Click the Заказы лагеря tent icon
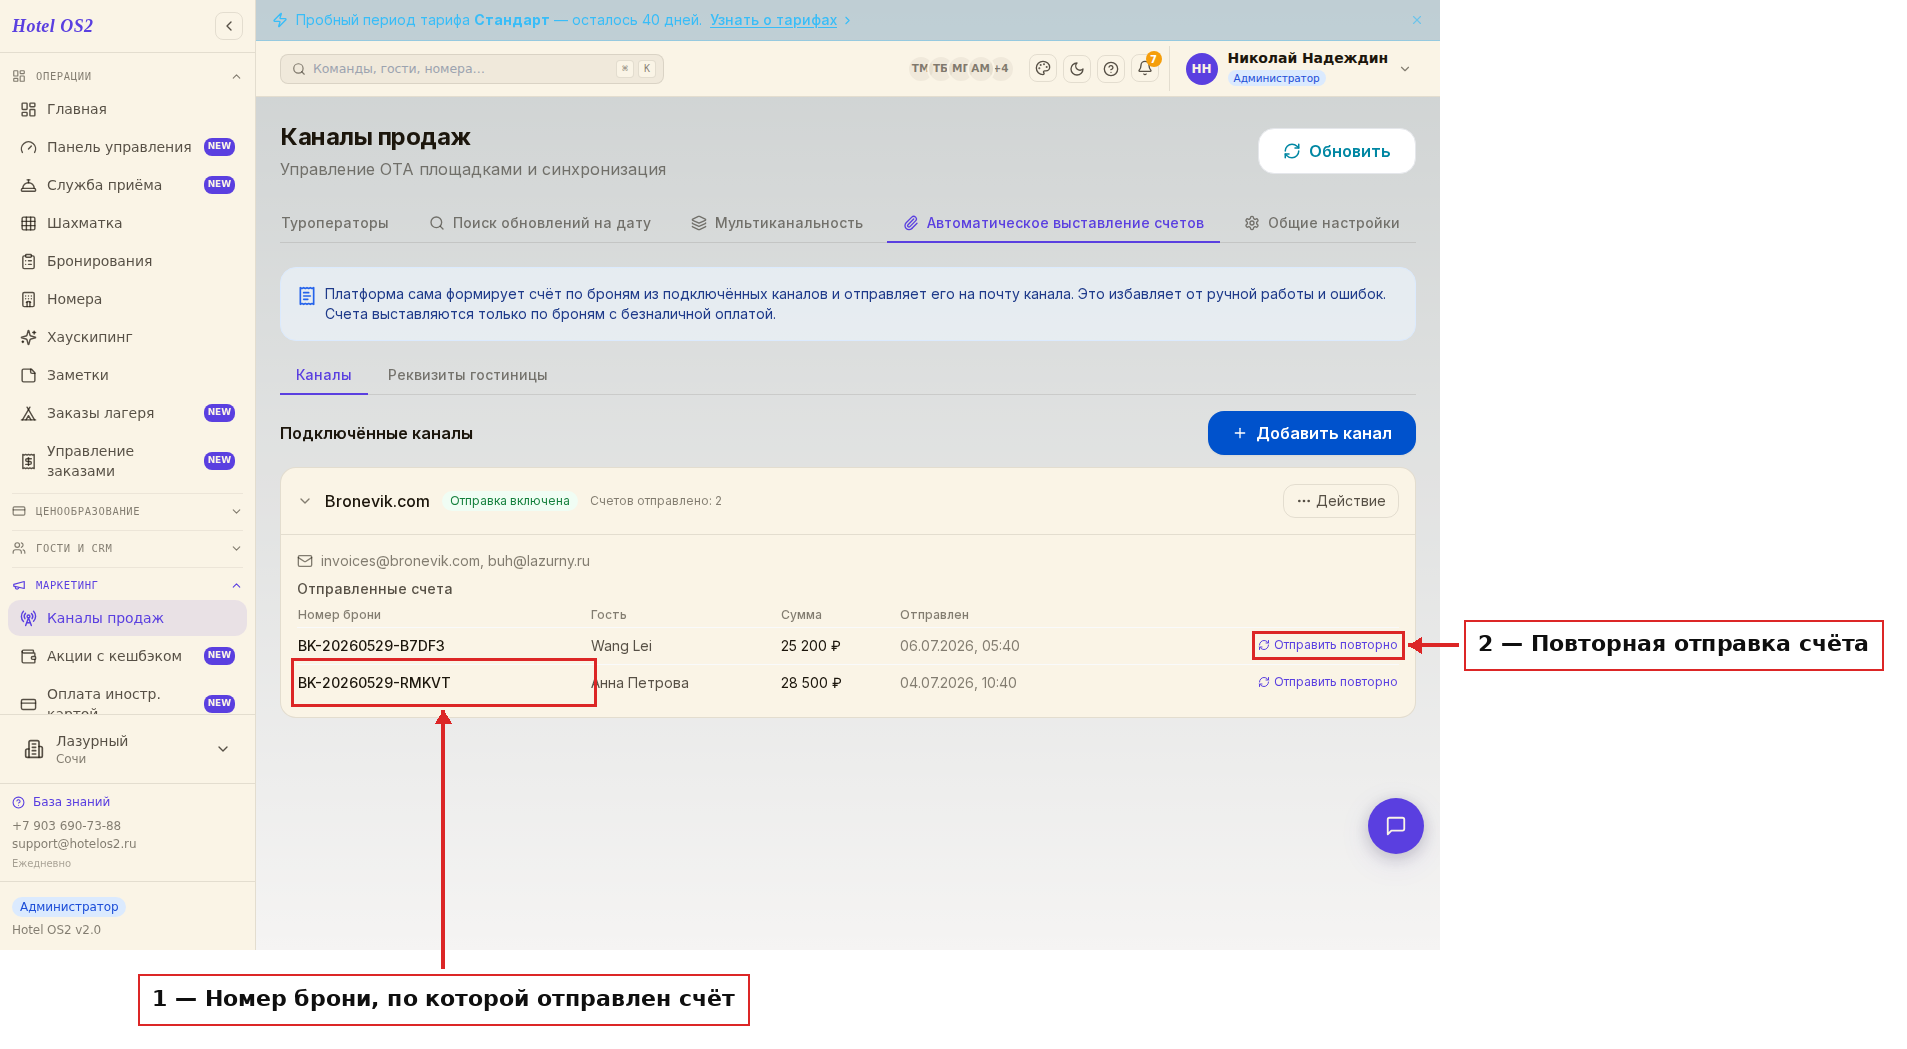 [28, 413]
